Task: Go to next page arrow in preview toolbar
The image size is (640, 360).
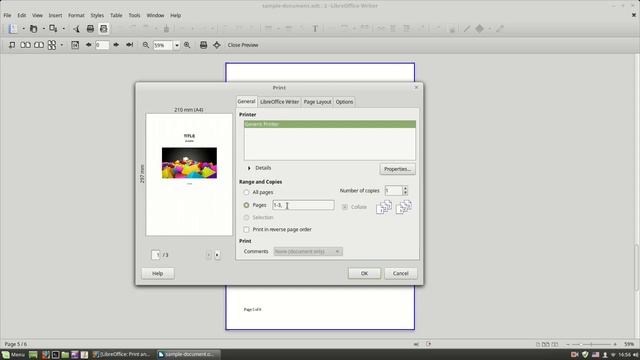Action: click(x=116, y=45)
